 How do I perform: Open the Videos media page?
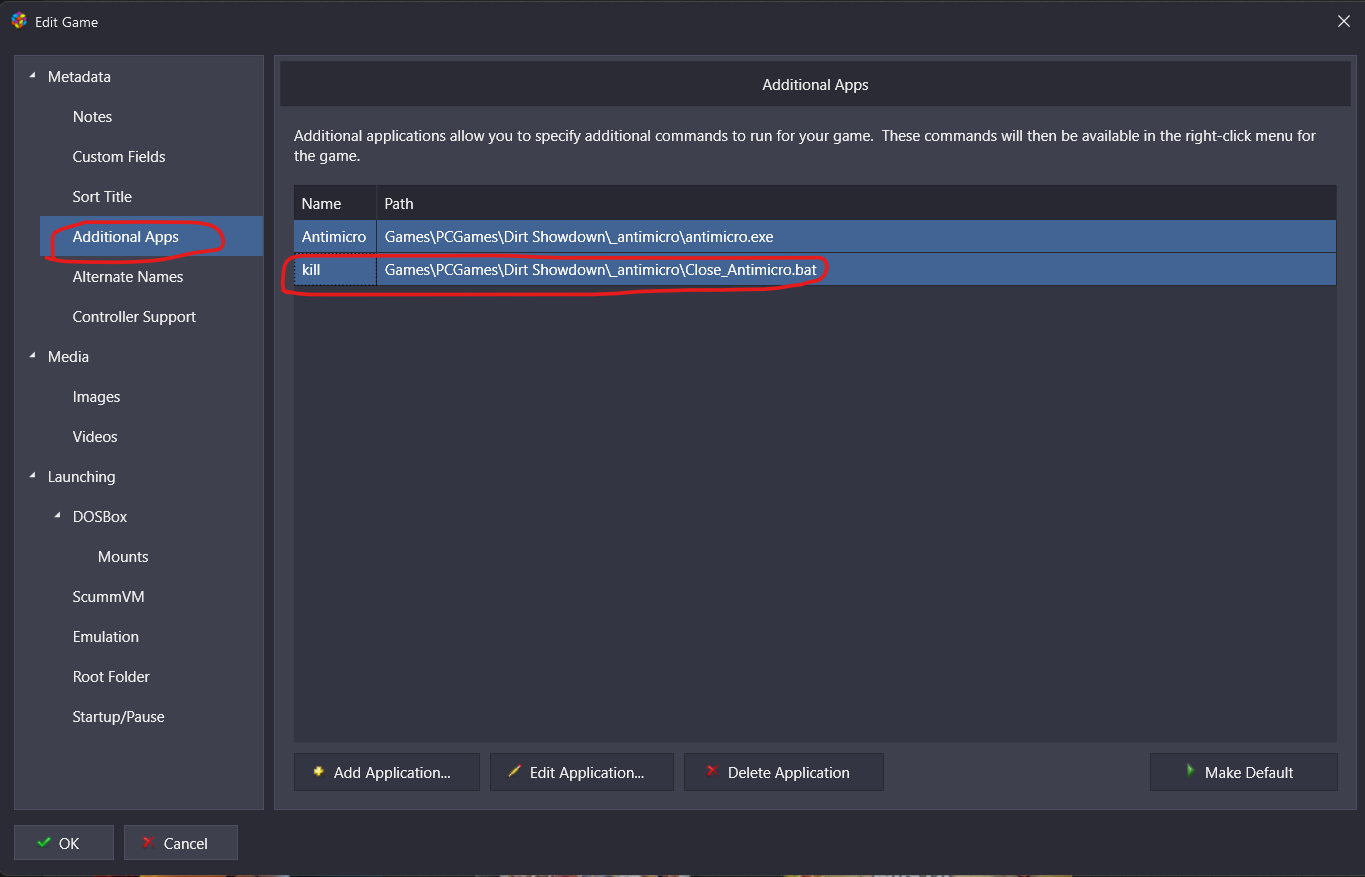point(95,437)
